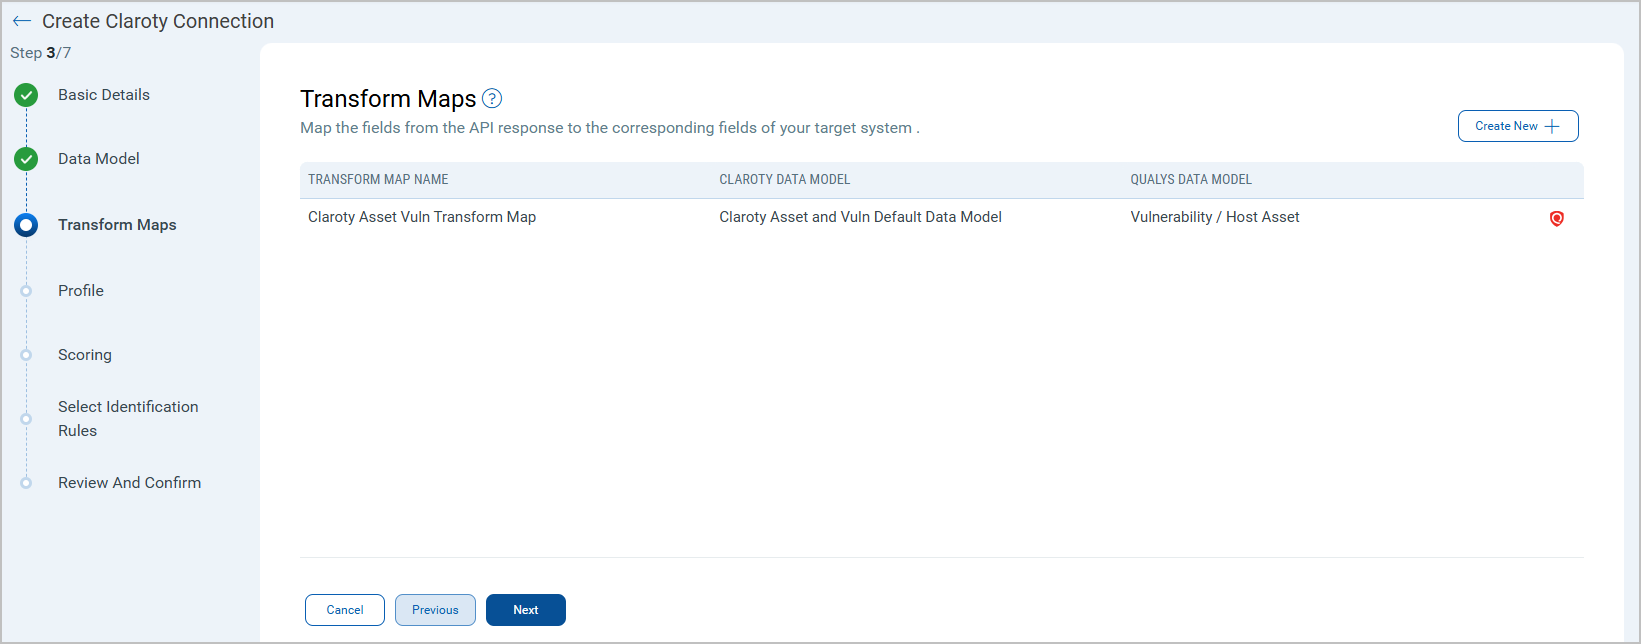Click the Create Claroty Connection title
Screen dimensions: 1641x644
pos(158,21)
